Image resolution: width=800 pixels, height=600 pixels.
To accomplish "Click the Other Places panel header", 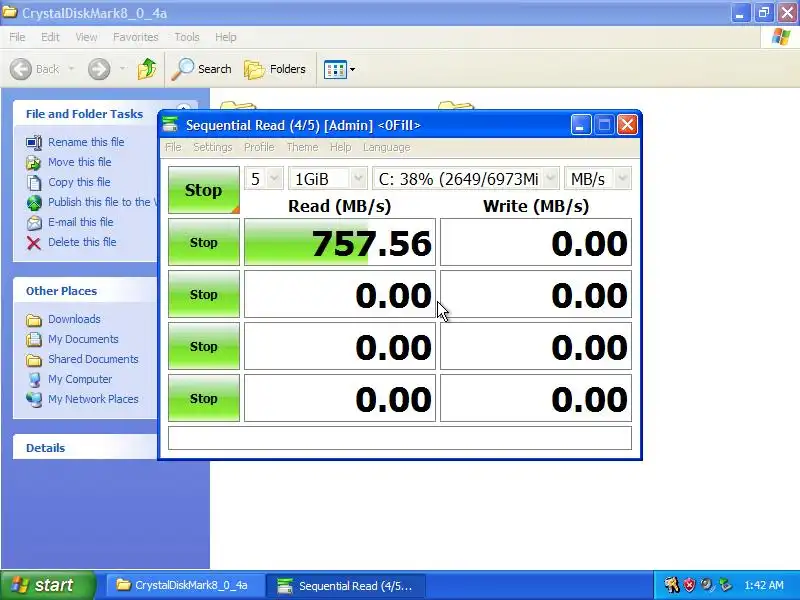I will click(x=86, y=291).
